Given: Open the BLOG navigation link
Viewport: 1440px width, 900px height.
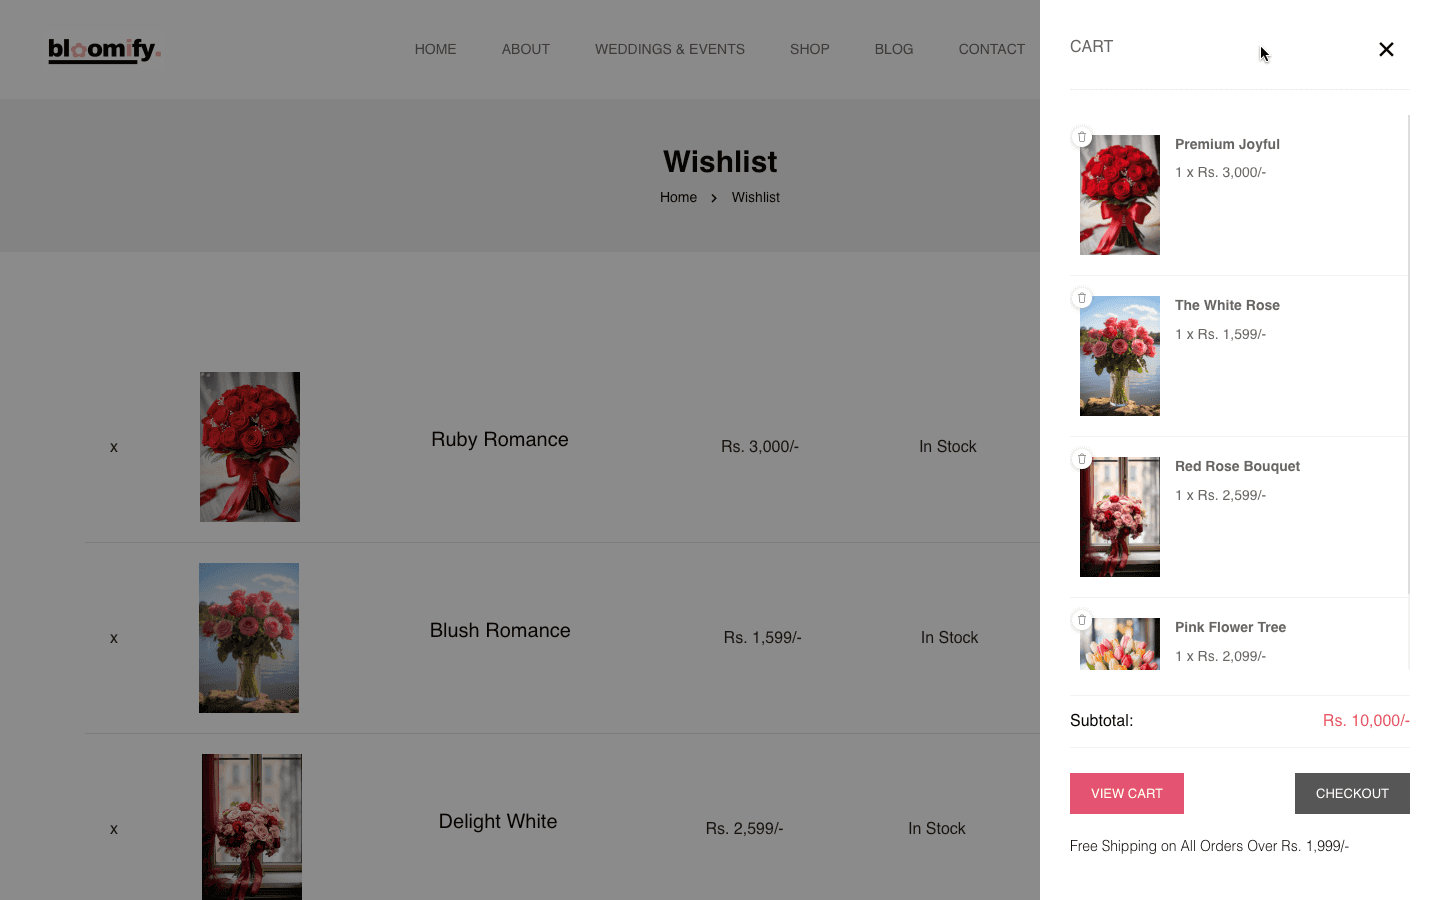Looking at the screenshot, I should click(893, 49).
